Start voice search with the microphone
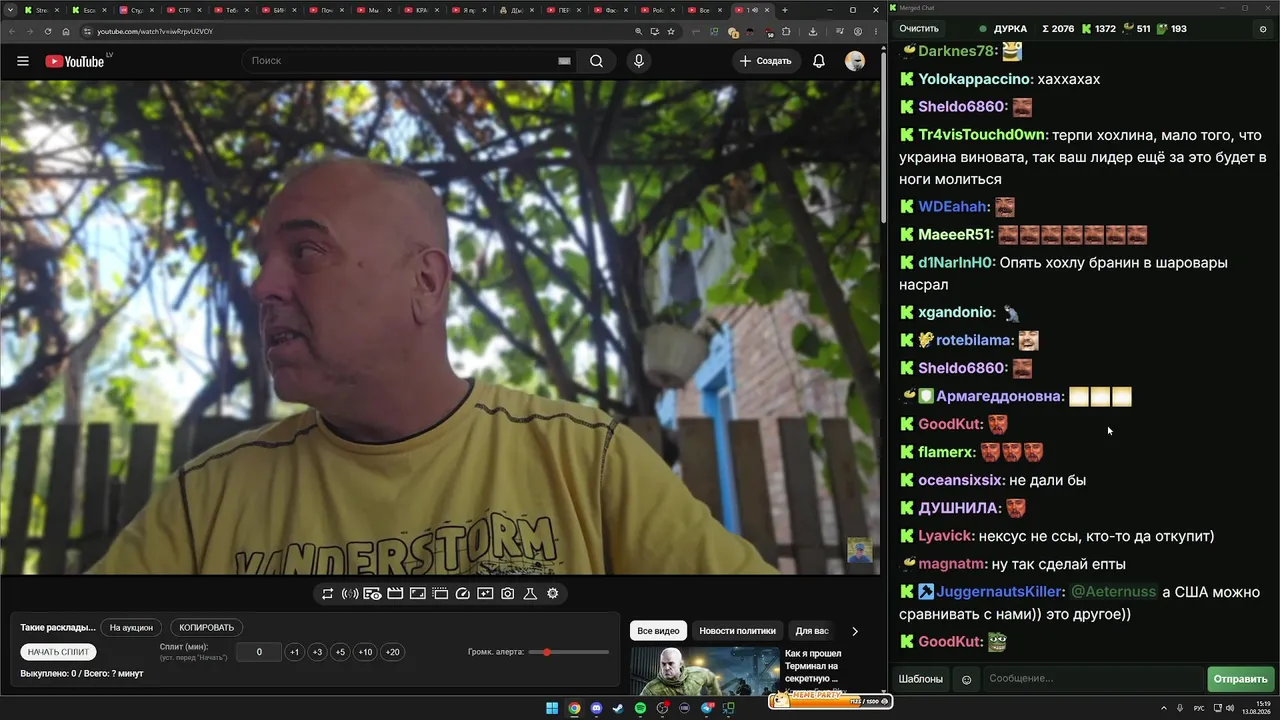This screenshot has width=1280, height=720. point(639,61)
